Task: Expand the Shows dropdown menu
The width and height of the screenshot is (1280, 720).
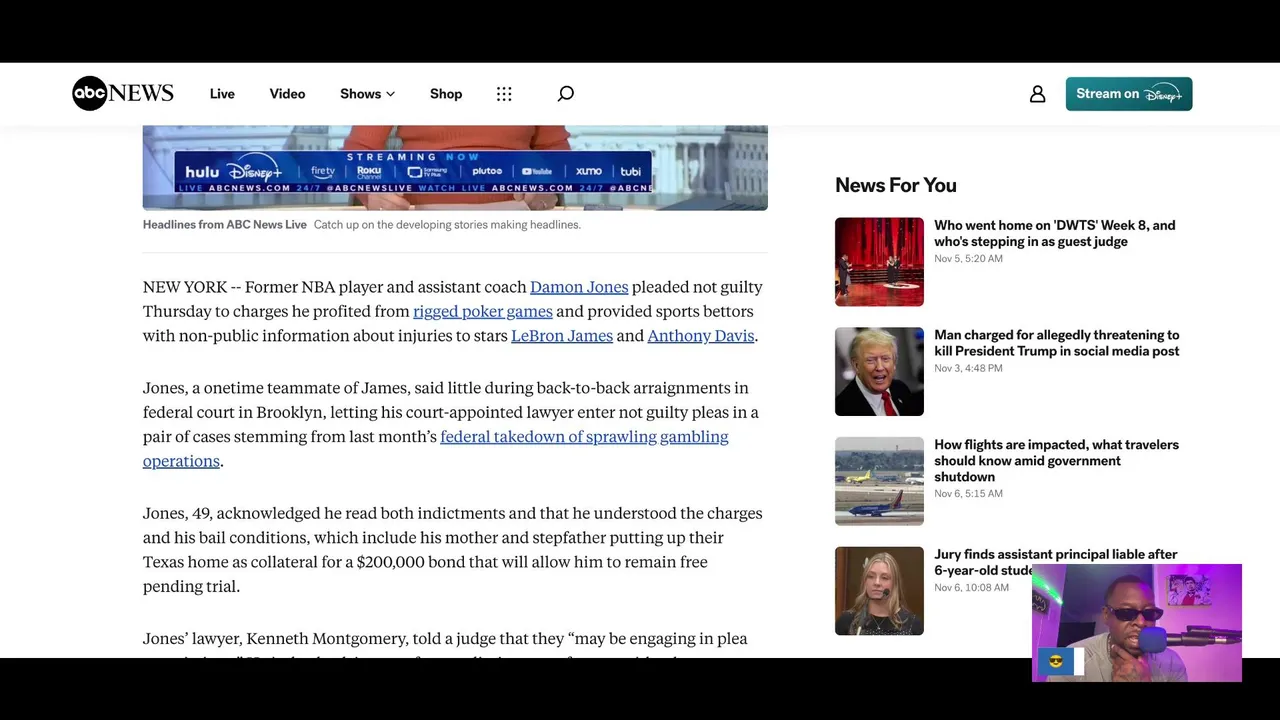Action: 367,94
